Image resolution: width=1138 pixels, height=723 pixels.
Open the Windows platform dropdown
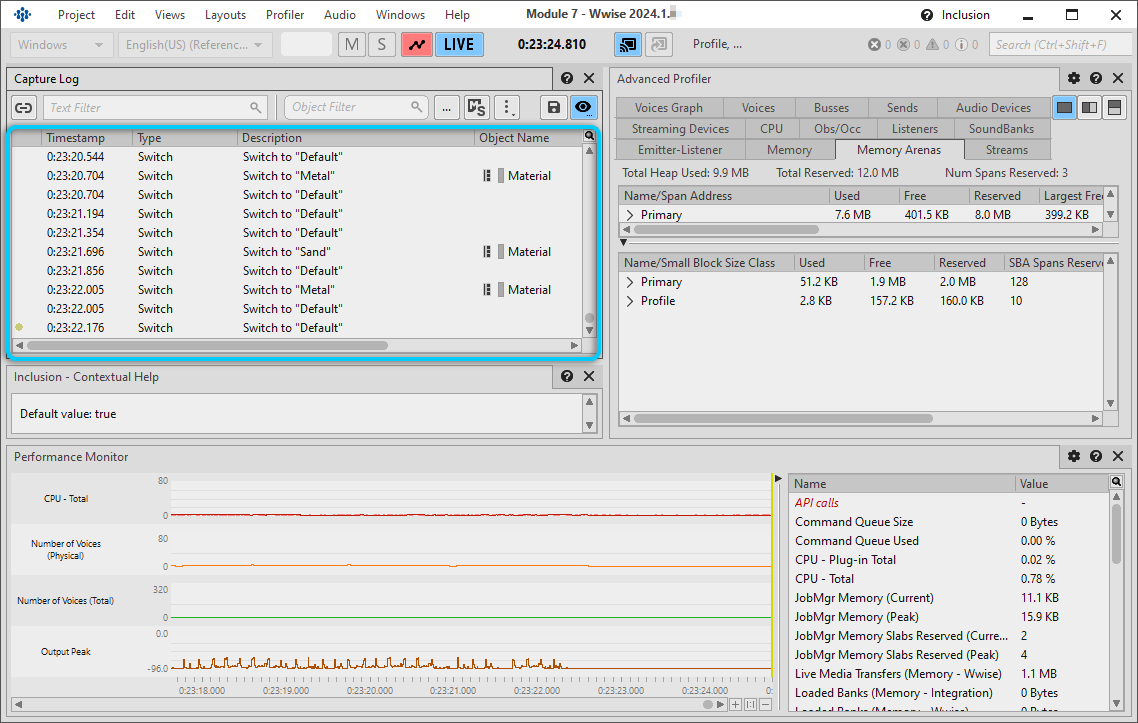point(61,45)
